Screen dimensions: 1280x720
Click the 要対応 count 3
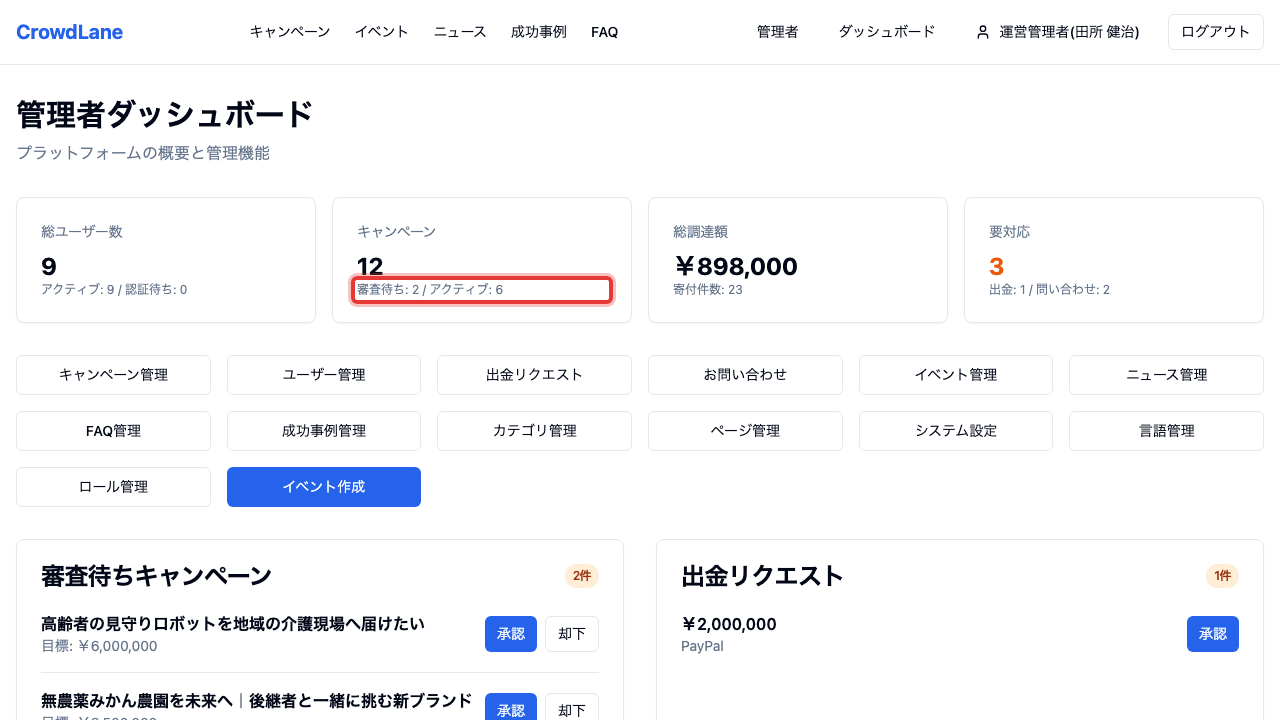tap(996, 267)
